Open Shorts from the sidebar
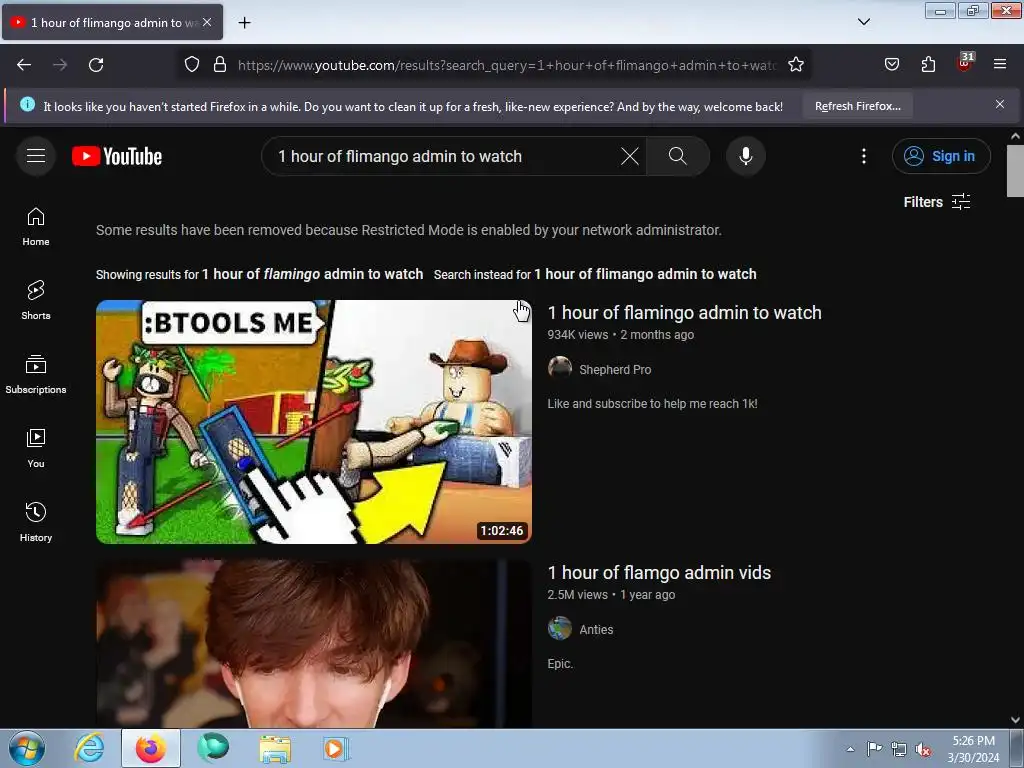 tap(36, 300)
